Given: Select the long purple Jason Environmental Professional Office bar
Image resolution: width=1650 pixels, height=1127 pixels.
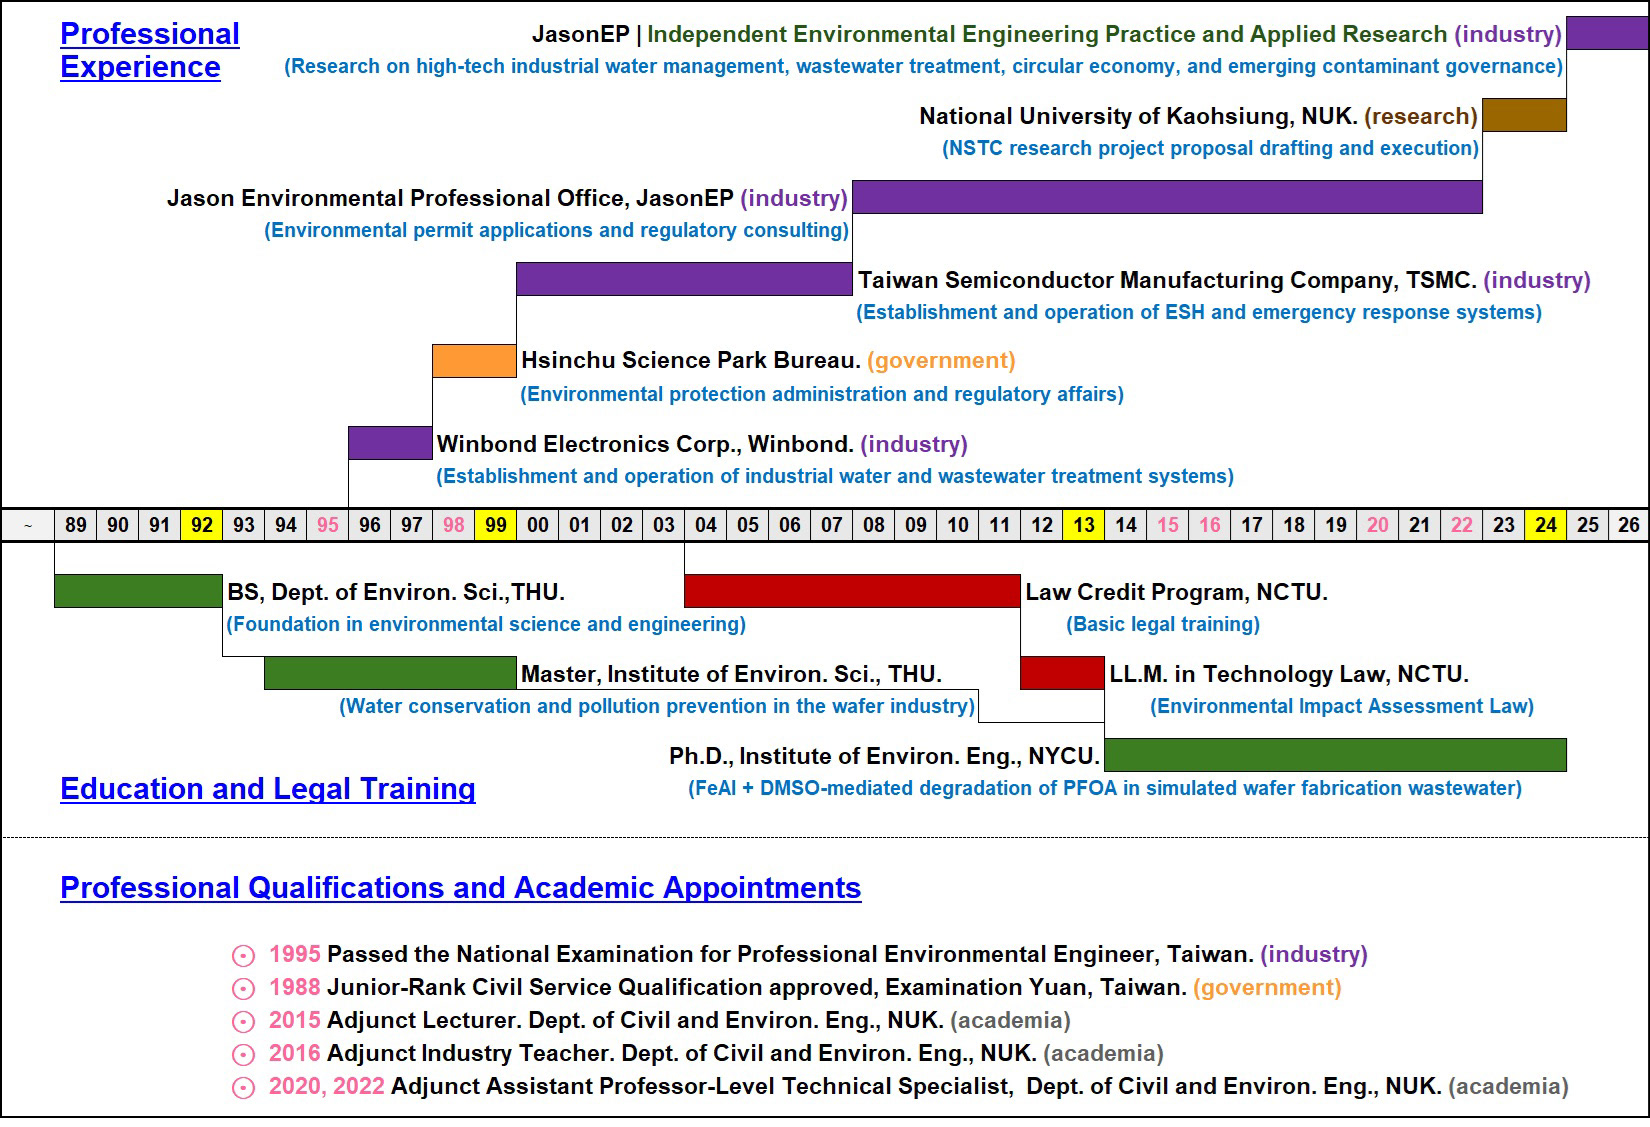Looking at the screenshot, I should pos(1167,197).
